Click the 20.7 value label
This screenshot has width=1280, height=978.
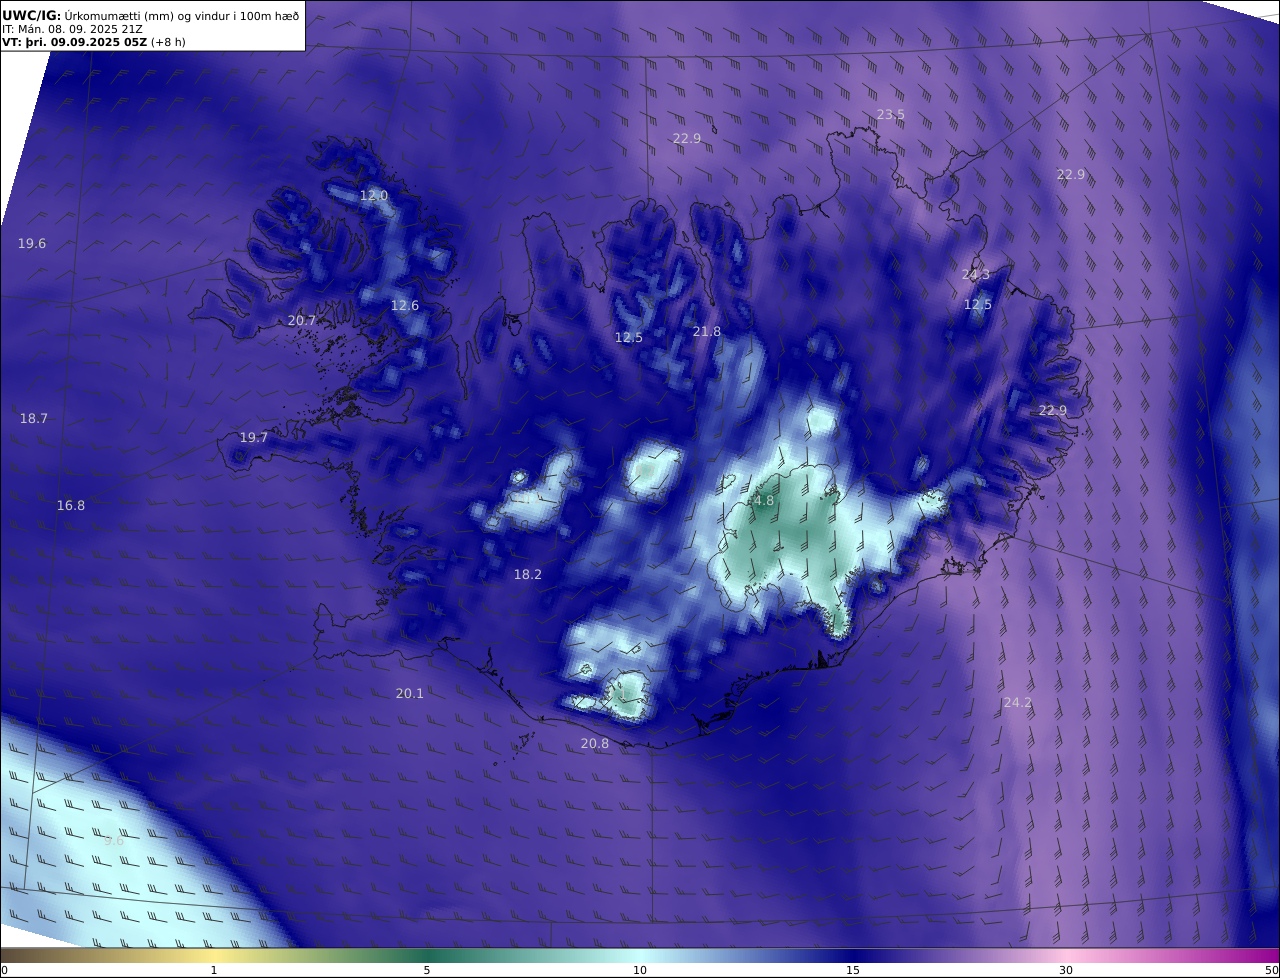pos(301,321)
